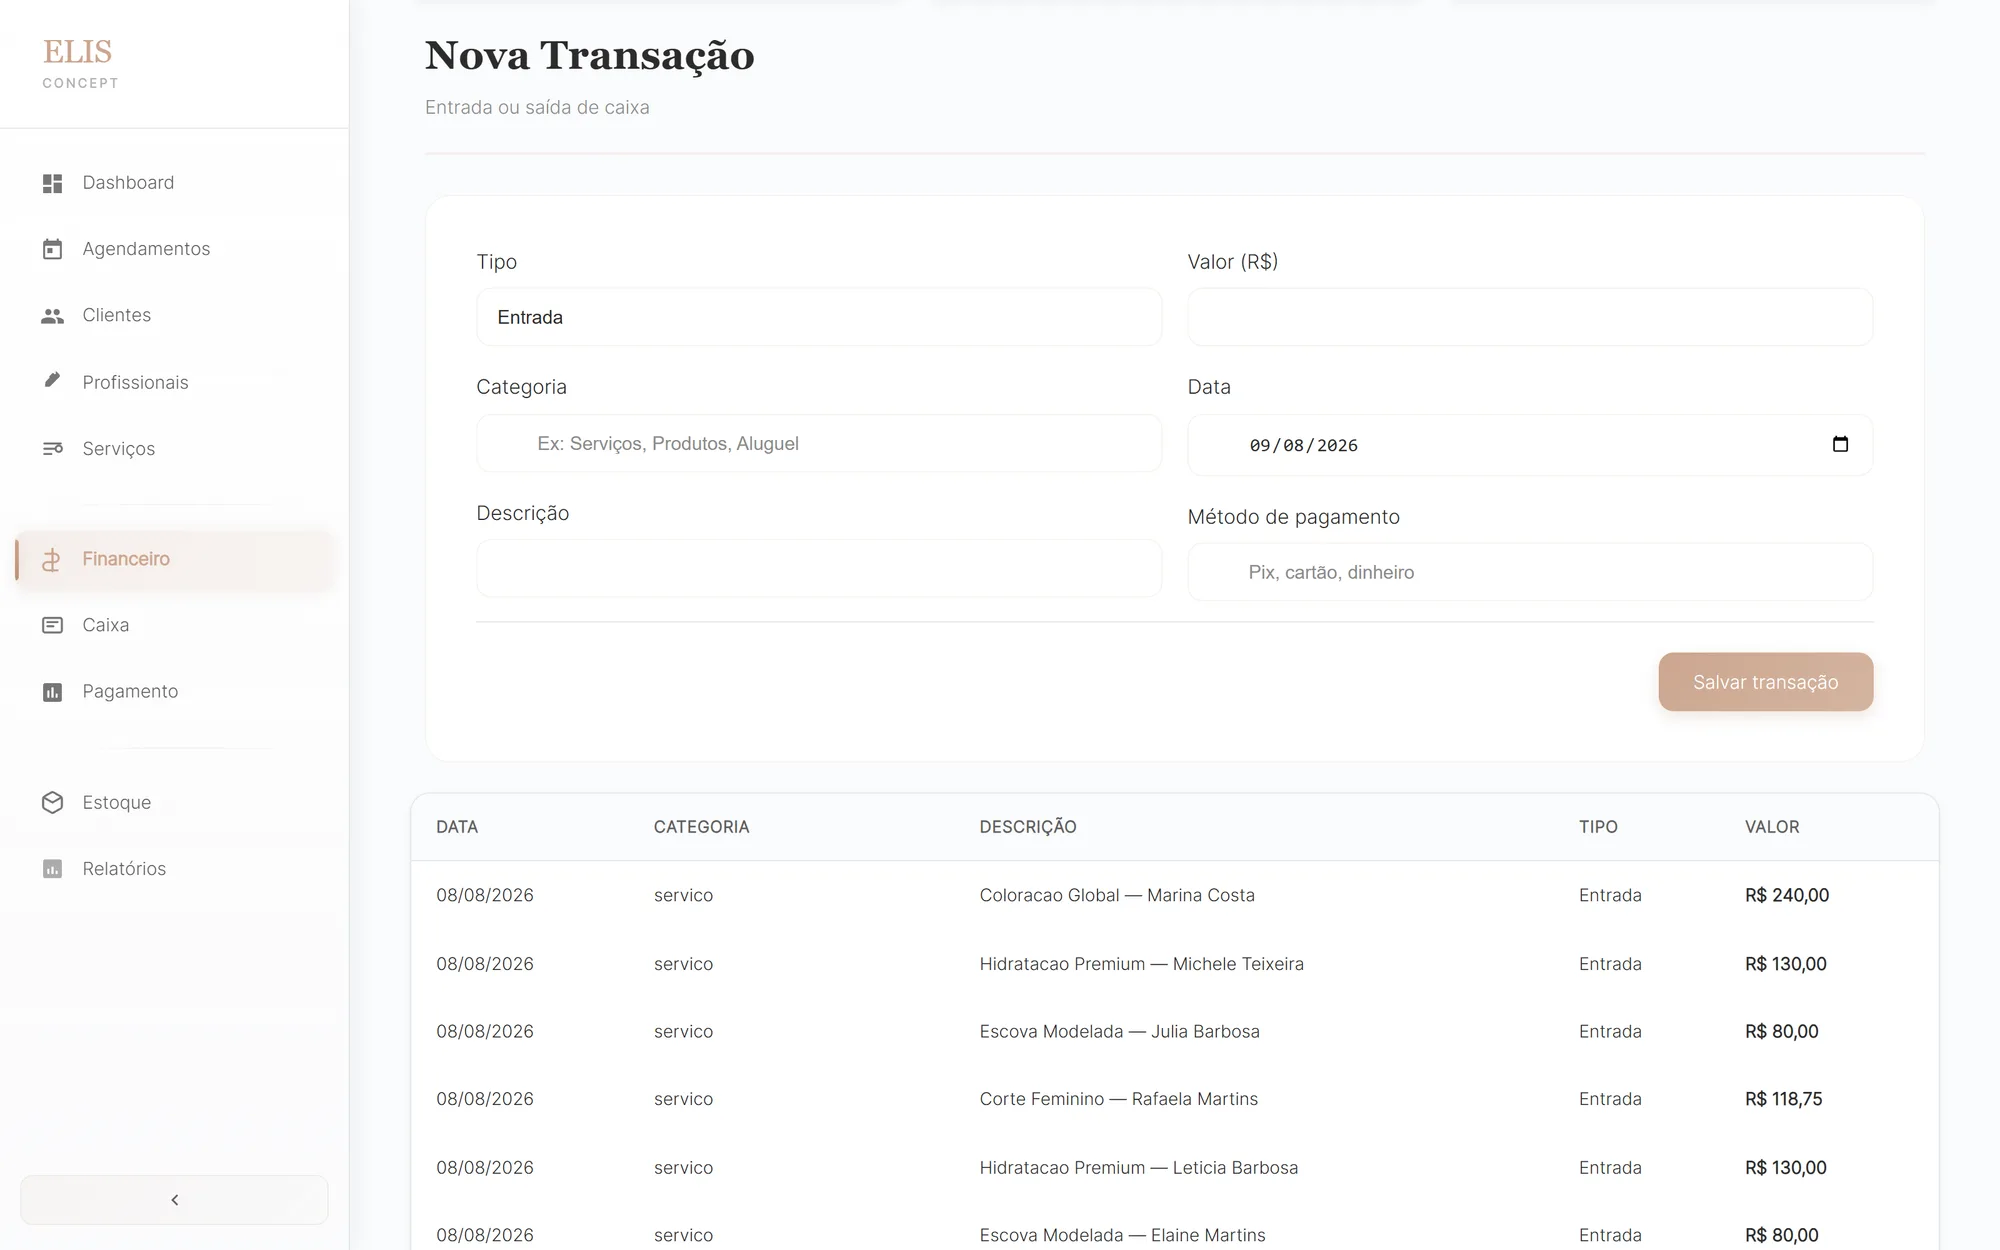This screenshot has height=1250, width=2000.
Task: Click the Profissionais brush icon
Action: 53,380
